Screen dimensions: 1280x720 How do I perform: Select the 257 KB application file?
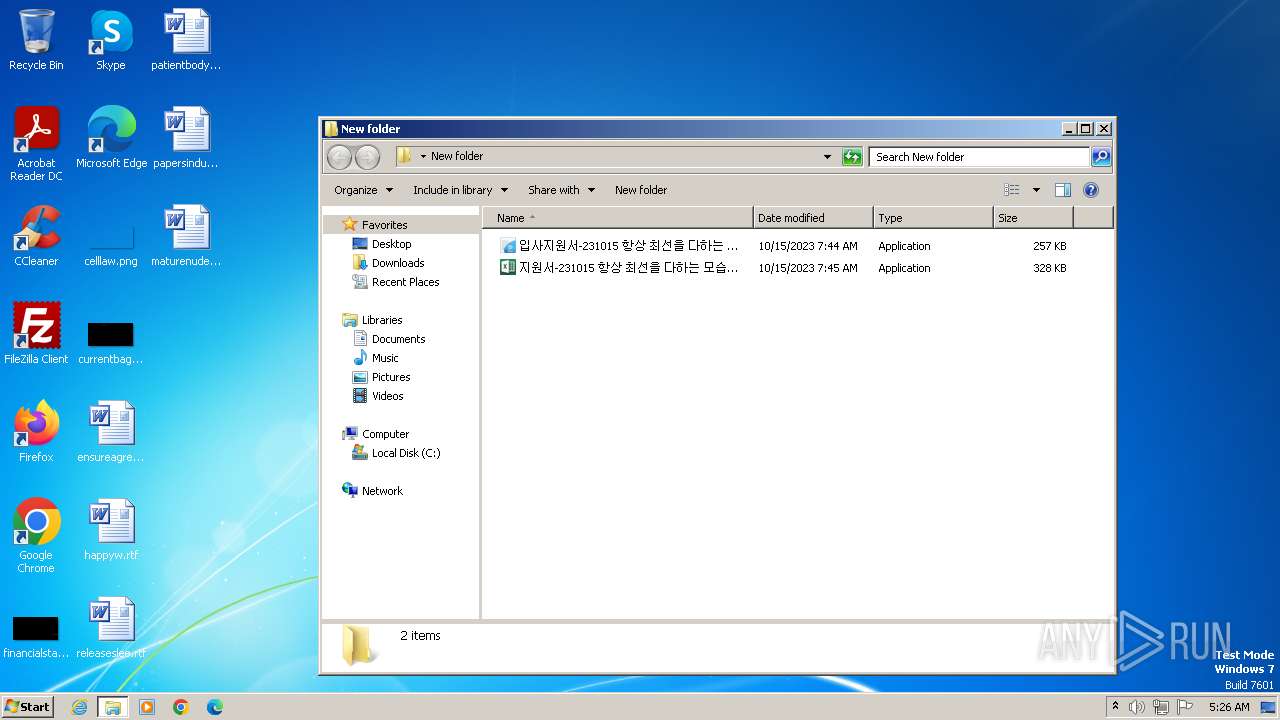pyautogui.click(x=783, y=246)
